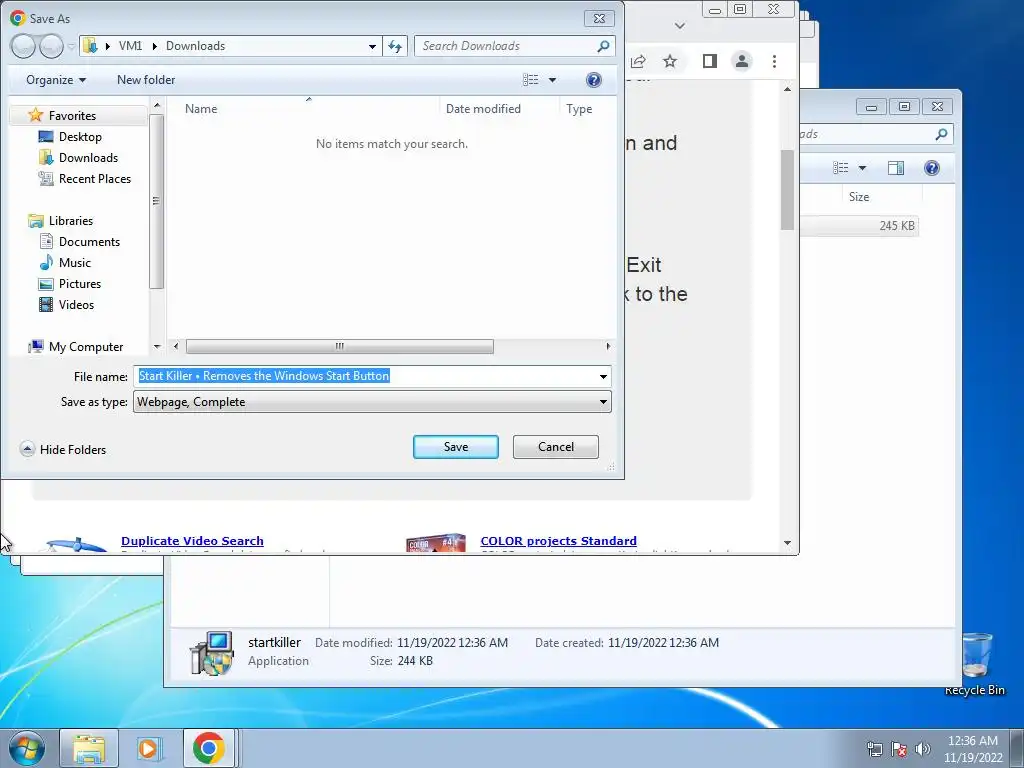Create a New folder
This screenshot has height=768, width=1024.
[x=146, y=80]
